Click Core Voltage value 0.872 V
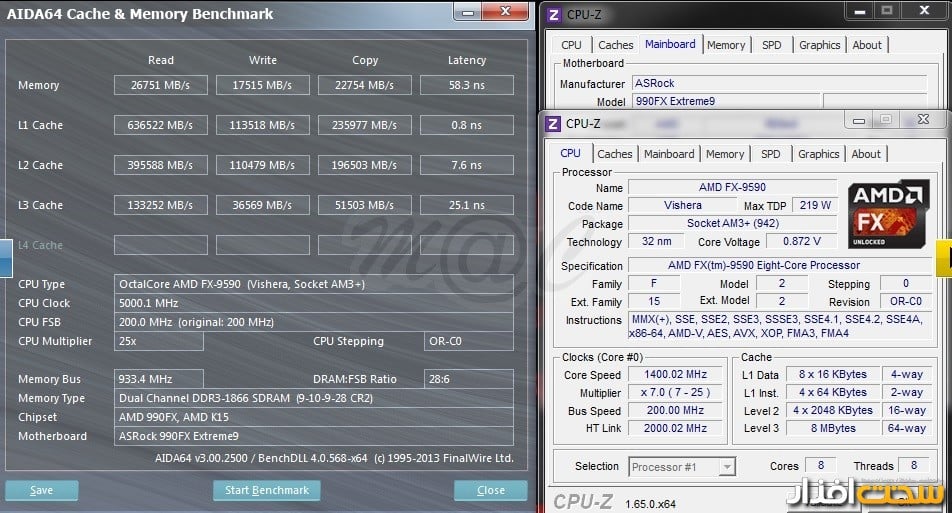 point(801,242)
